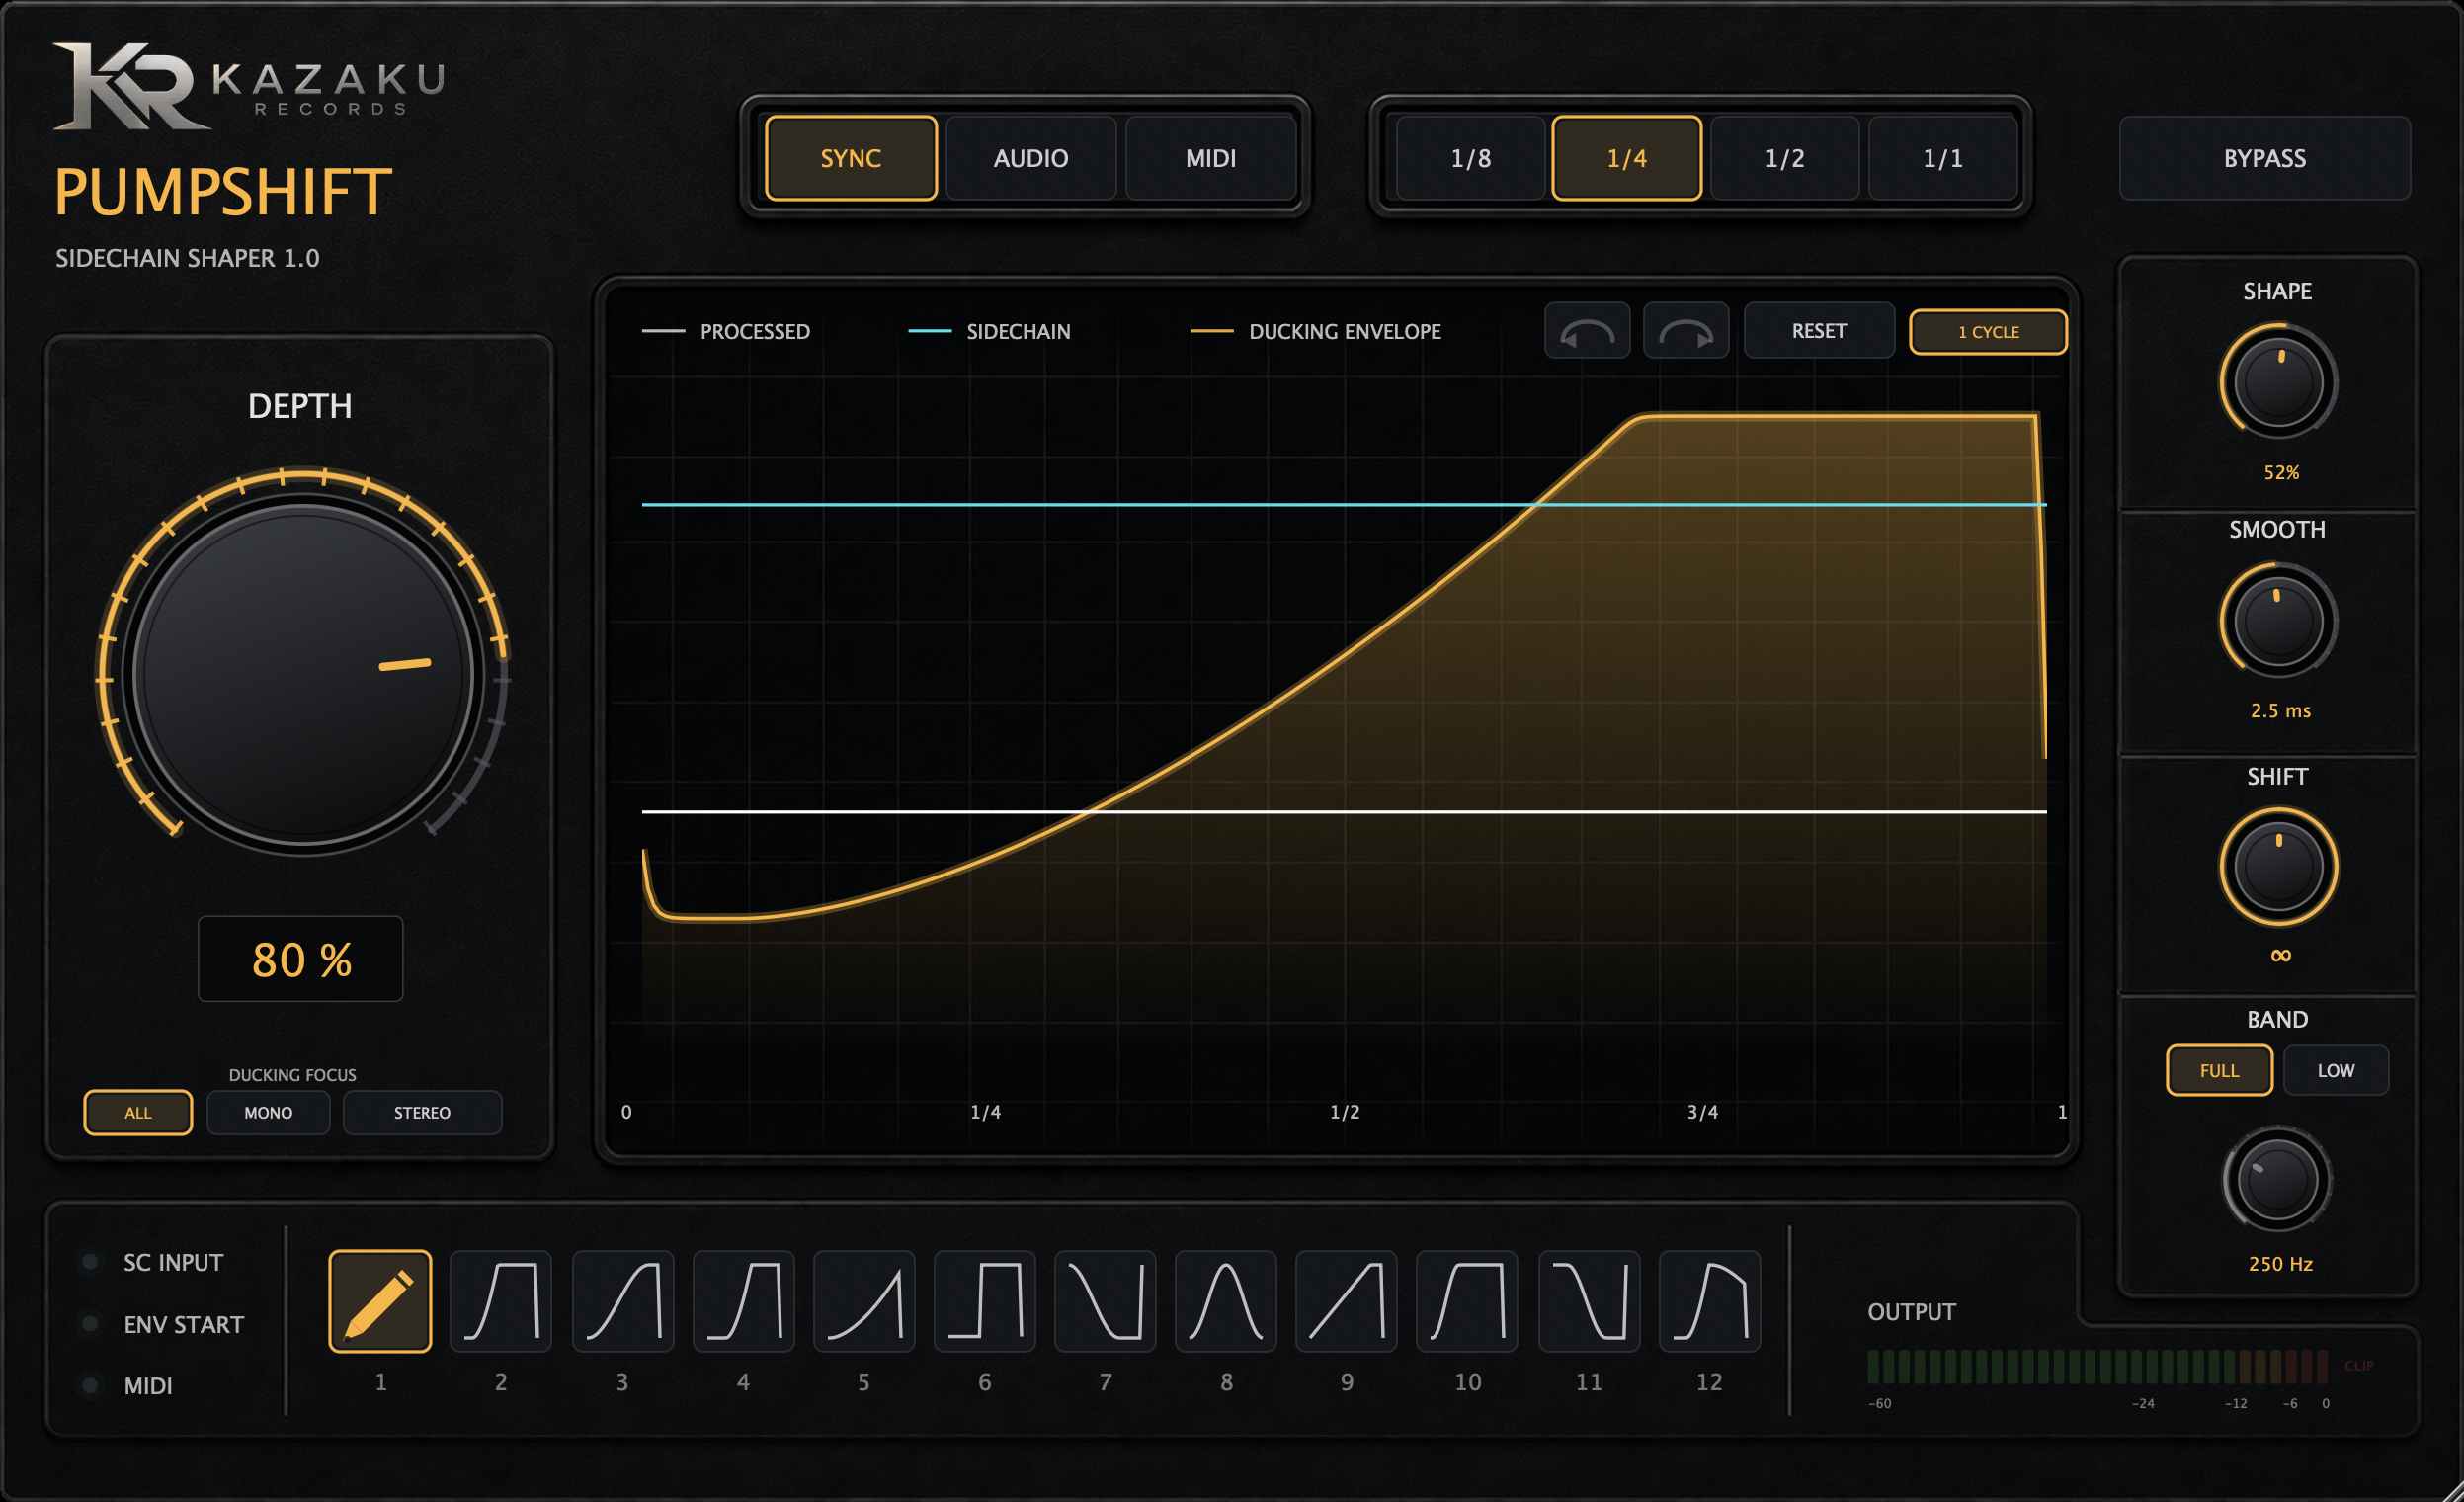This screenshot has height=1502, width=2464.
Task: Click the 80 % depth value field
Action: coord(301,959)
